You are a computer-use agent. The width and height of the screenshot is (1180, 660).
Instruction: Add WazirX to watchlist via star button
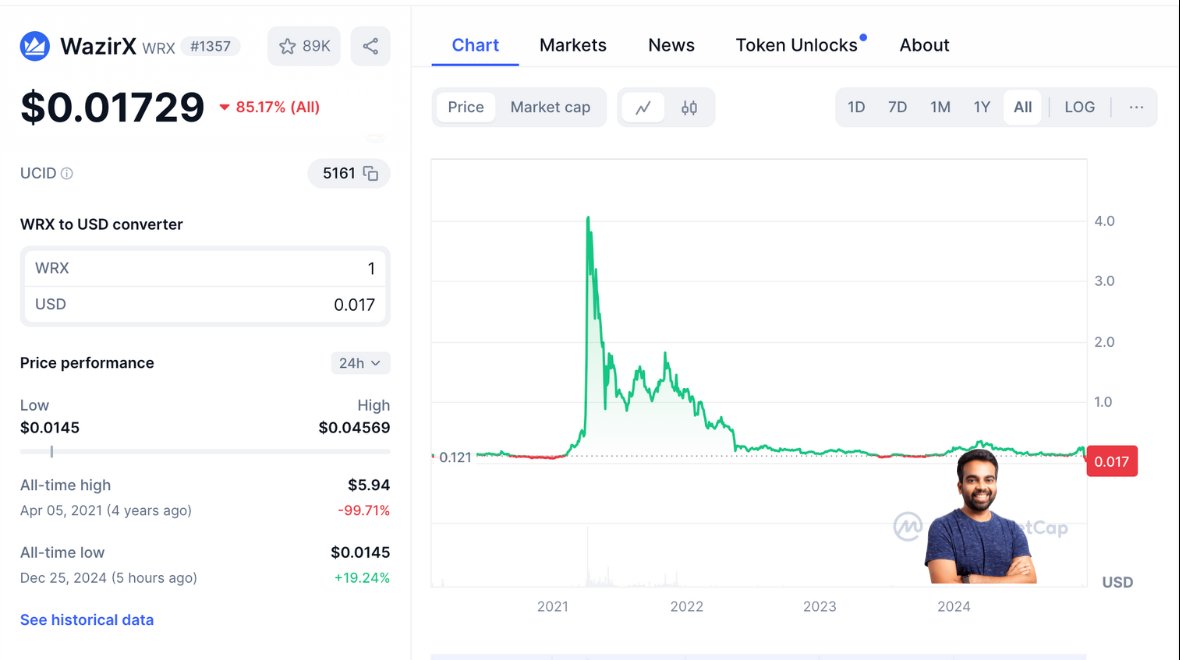pos(304,46)
